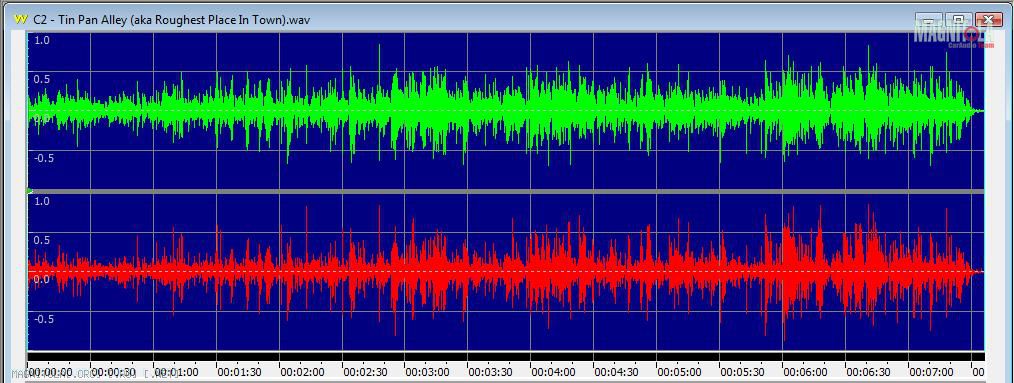
Task: Close the Tin Pan Alley .wav window
Action: pyautogui.click(x=989, y=20)
